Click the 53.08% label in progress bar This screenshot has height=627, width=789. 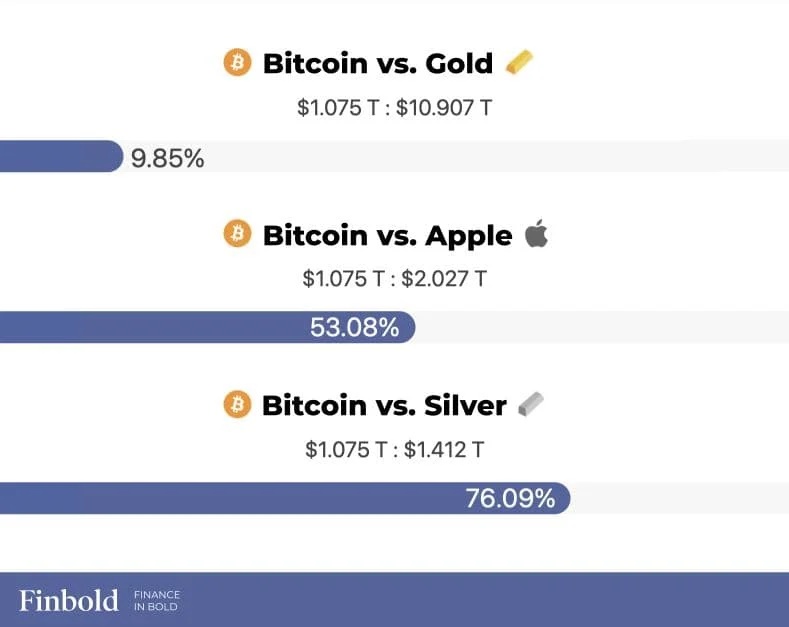click(x=355, y=327)
